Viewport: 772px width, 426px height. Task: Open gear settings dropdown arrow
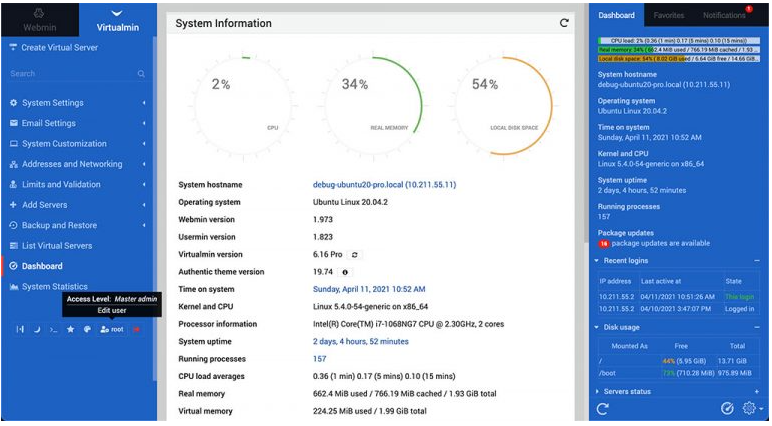click(x=761, y=409)
